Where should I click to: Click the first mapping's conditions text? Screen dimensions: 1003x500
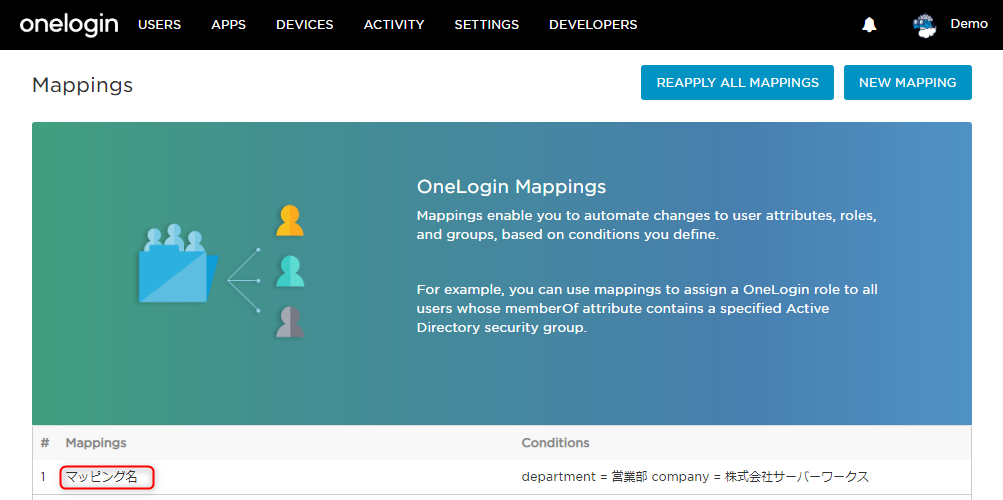pos(695,477)
